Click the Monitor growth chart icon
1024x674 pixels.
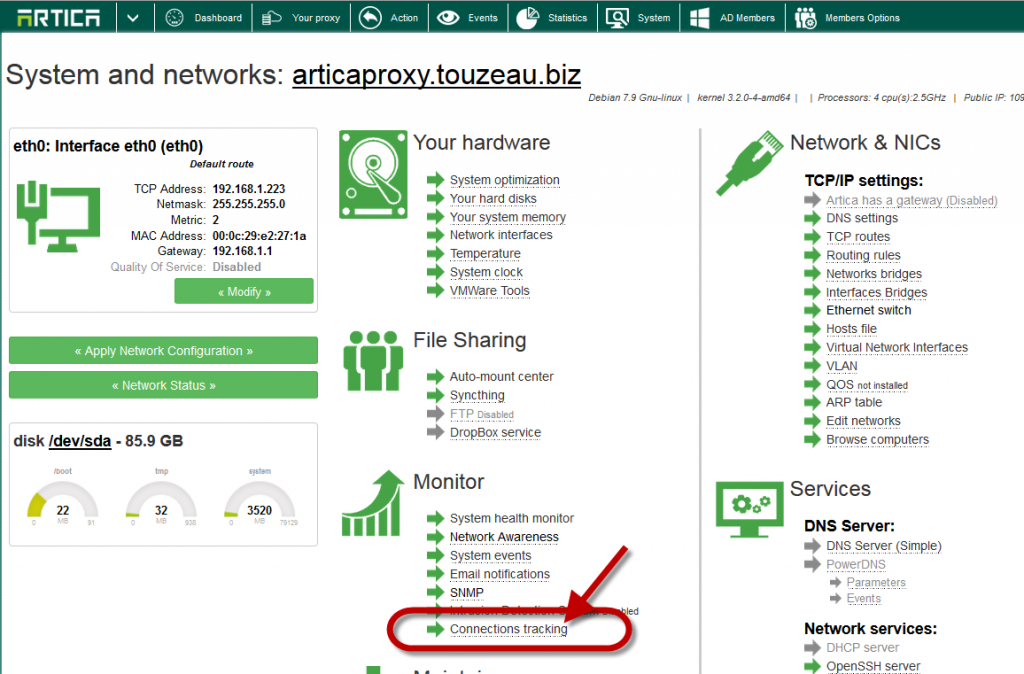click(x=372, y=504)
